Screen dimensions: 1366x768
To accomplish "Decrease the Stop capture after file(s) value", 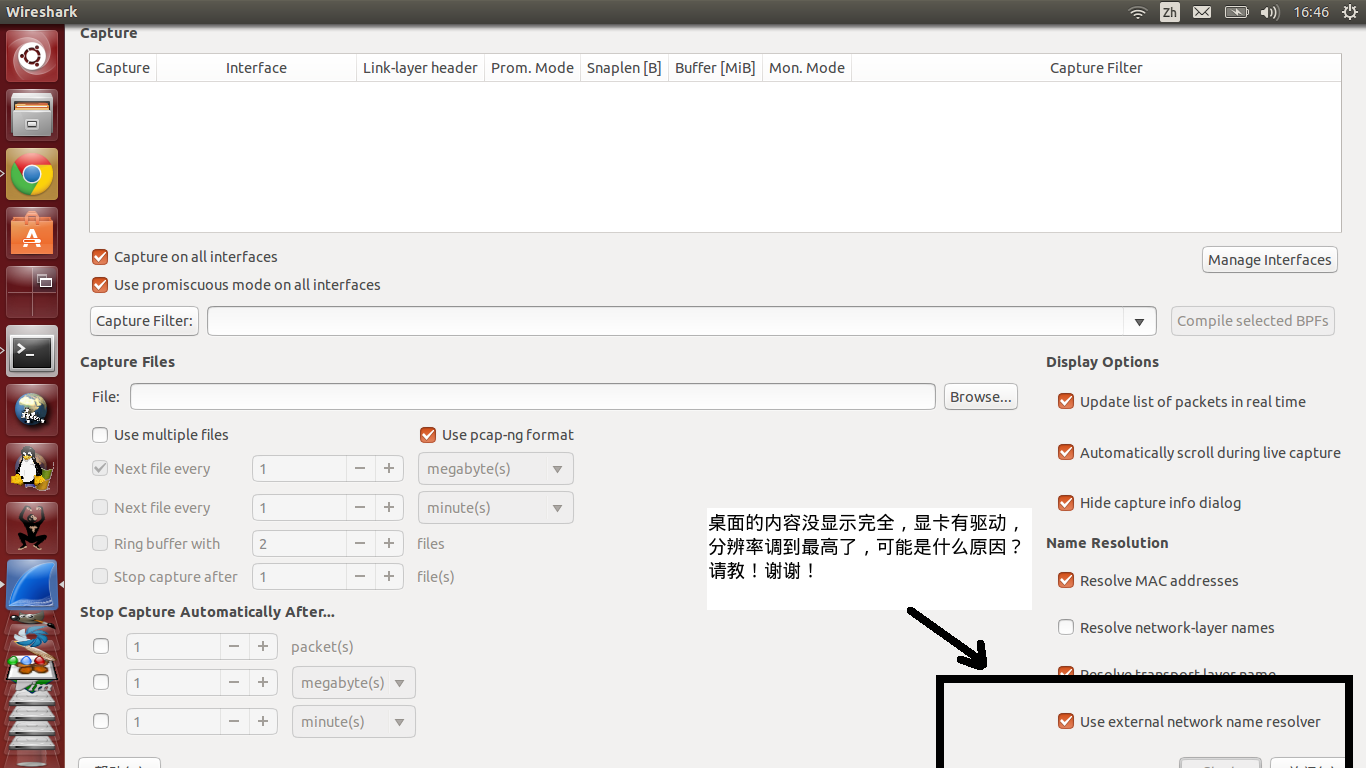I will tap(360, 577).
